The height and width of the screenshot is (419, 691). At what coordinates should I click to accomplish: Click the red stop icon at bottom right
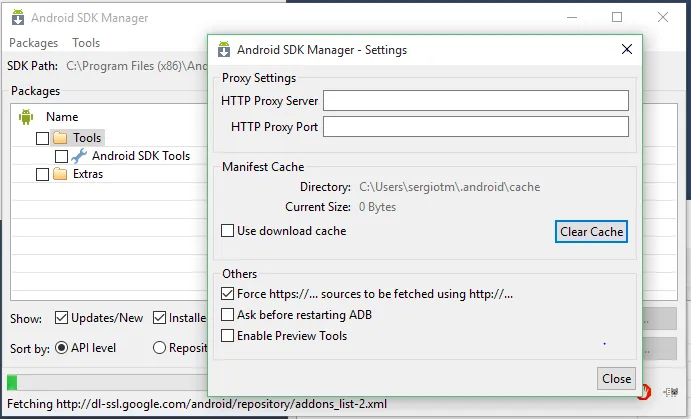pyautogui.click(x=645, y=392)
